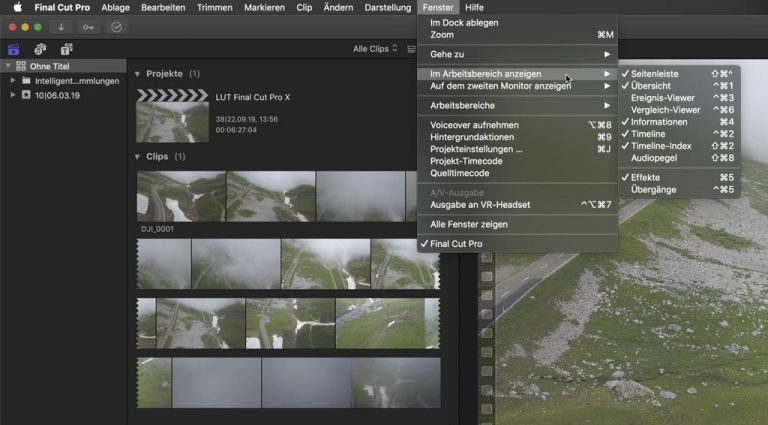Image resolution: width=768 pixels, height=425 pixels.
Task: Open the Bearbeiten menu
Action: click(x=163, y=7)
